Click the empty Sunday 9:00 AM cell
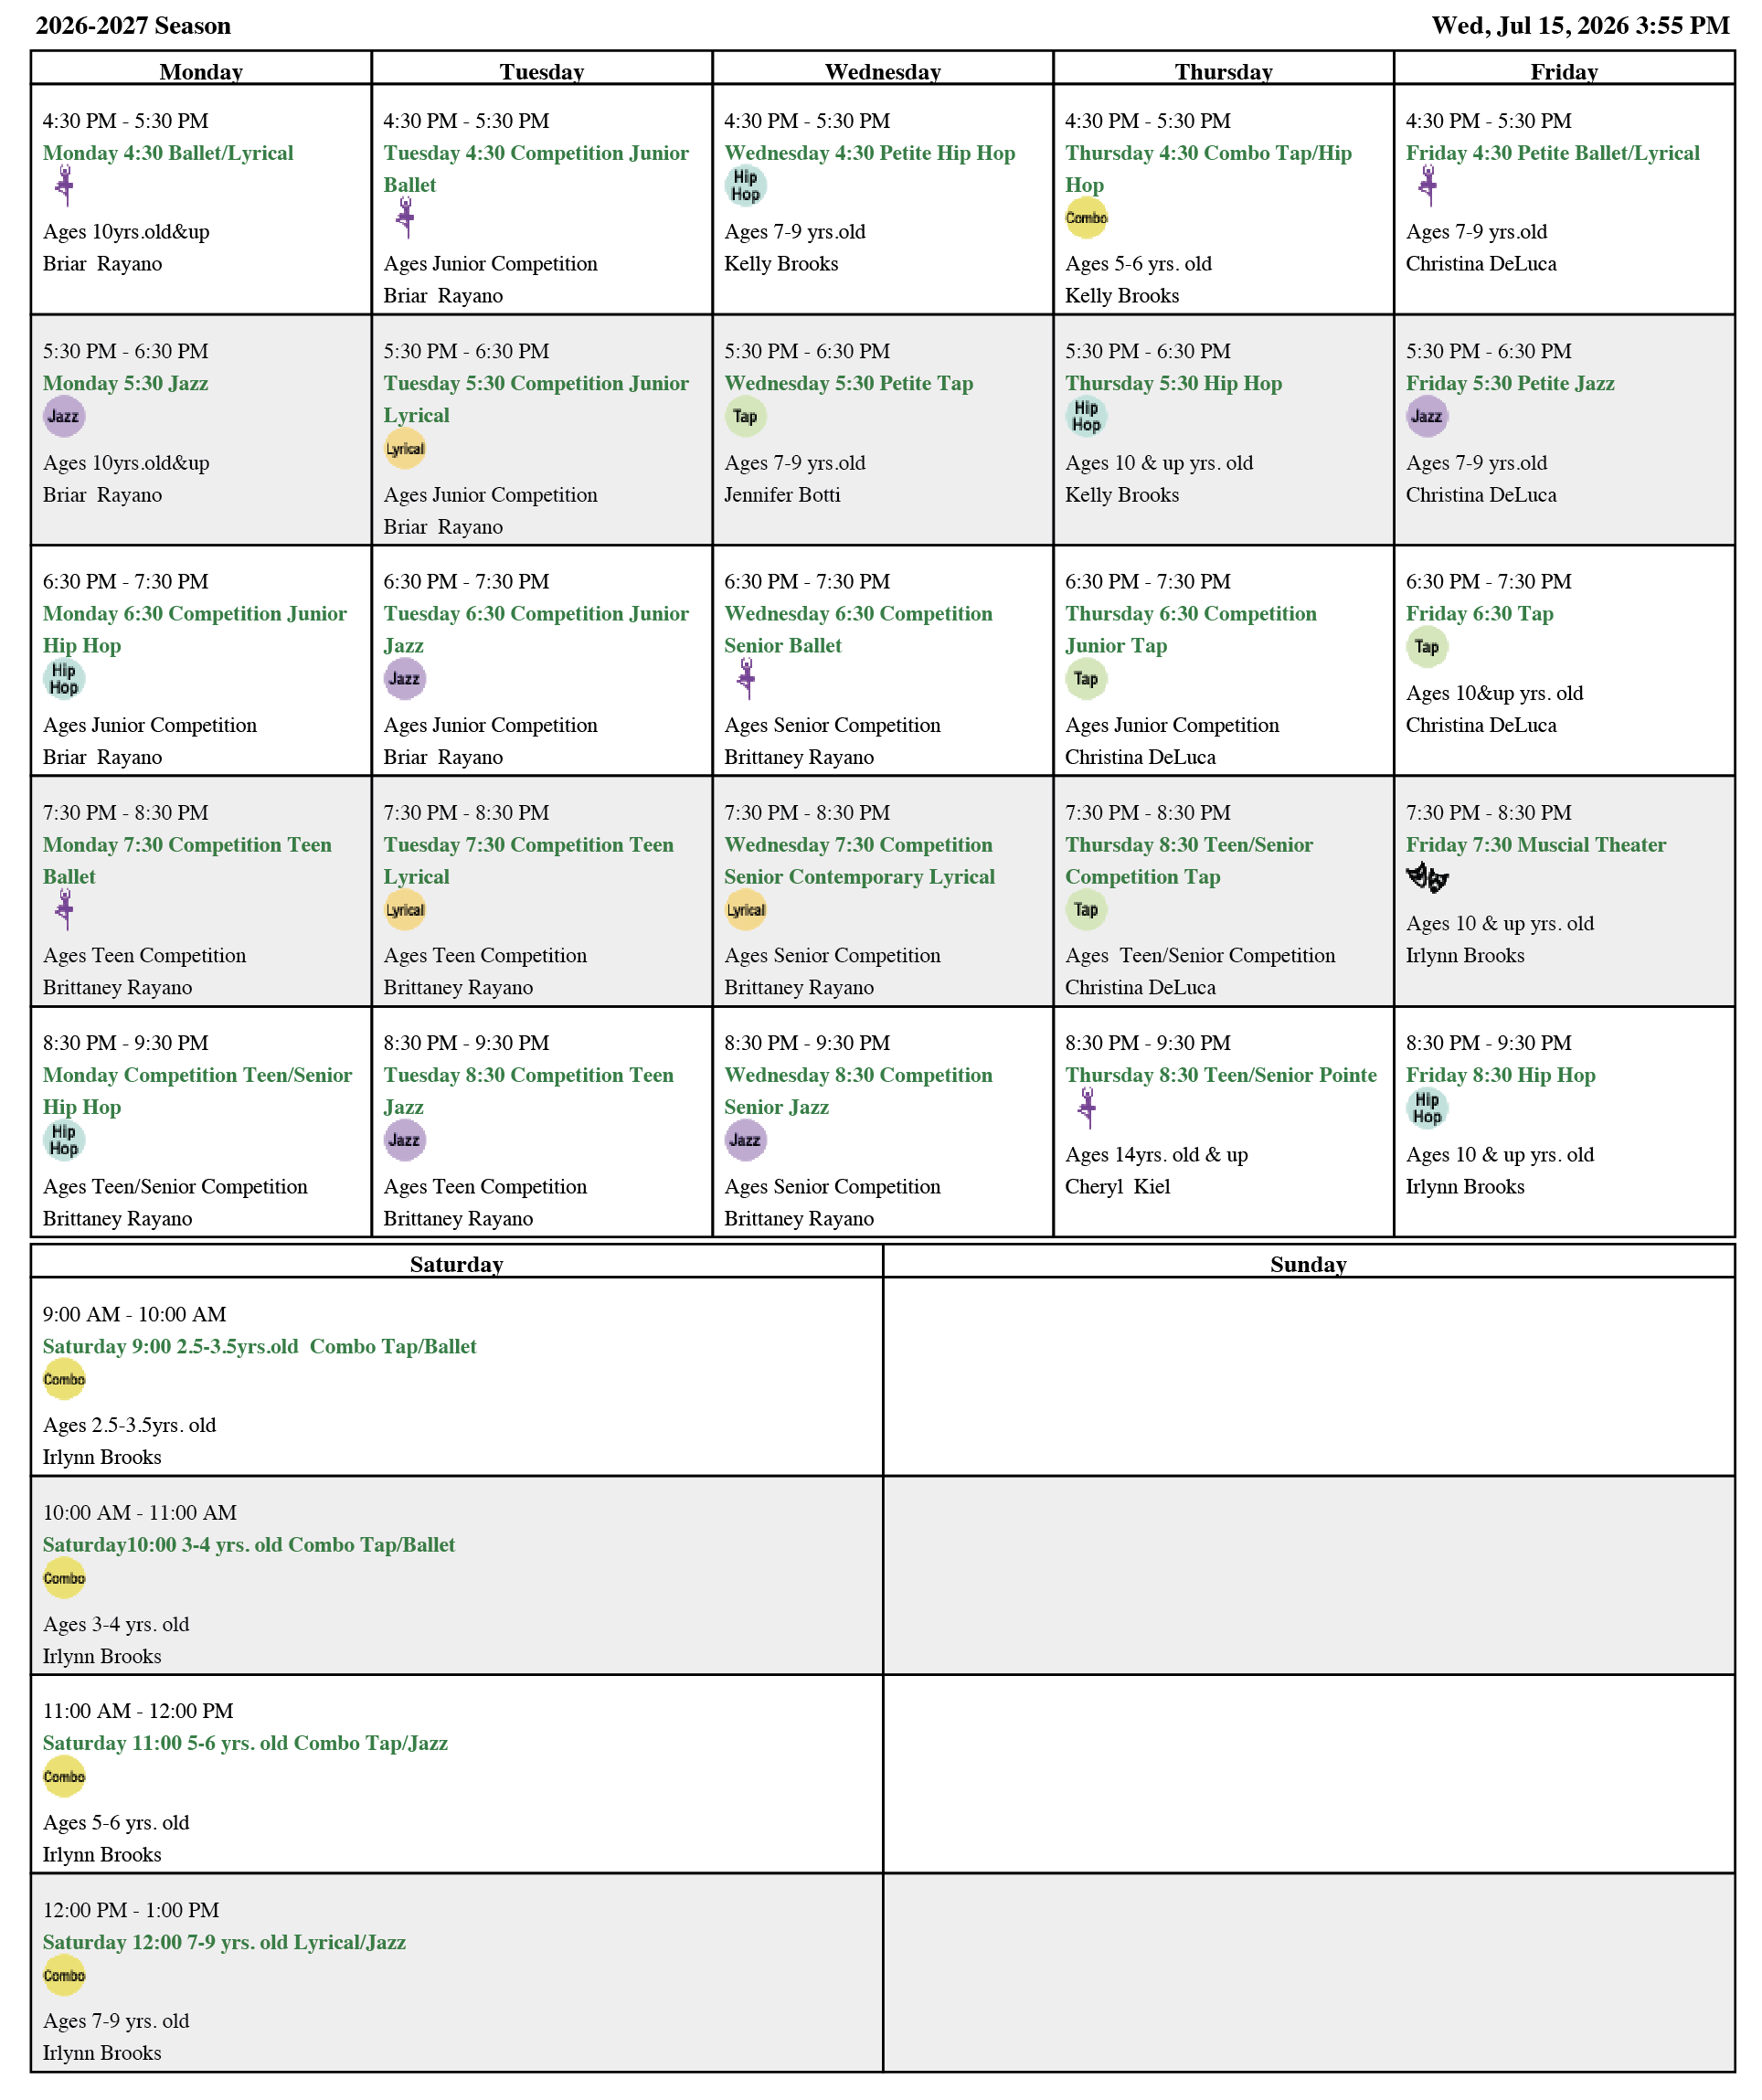Viewport: 1762px width, 2100px height. pyautogui.click(x=1308, y=1376)
